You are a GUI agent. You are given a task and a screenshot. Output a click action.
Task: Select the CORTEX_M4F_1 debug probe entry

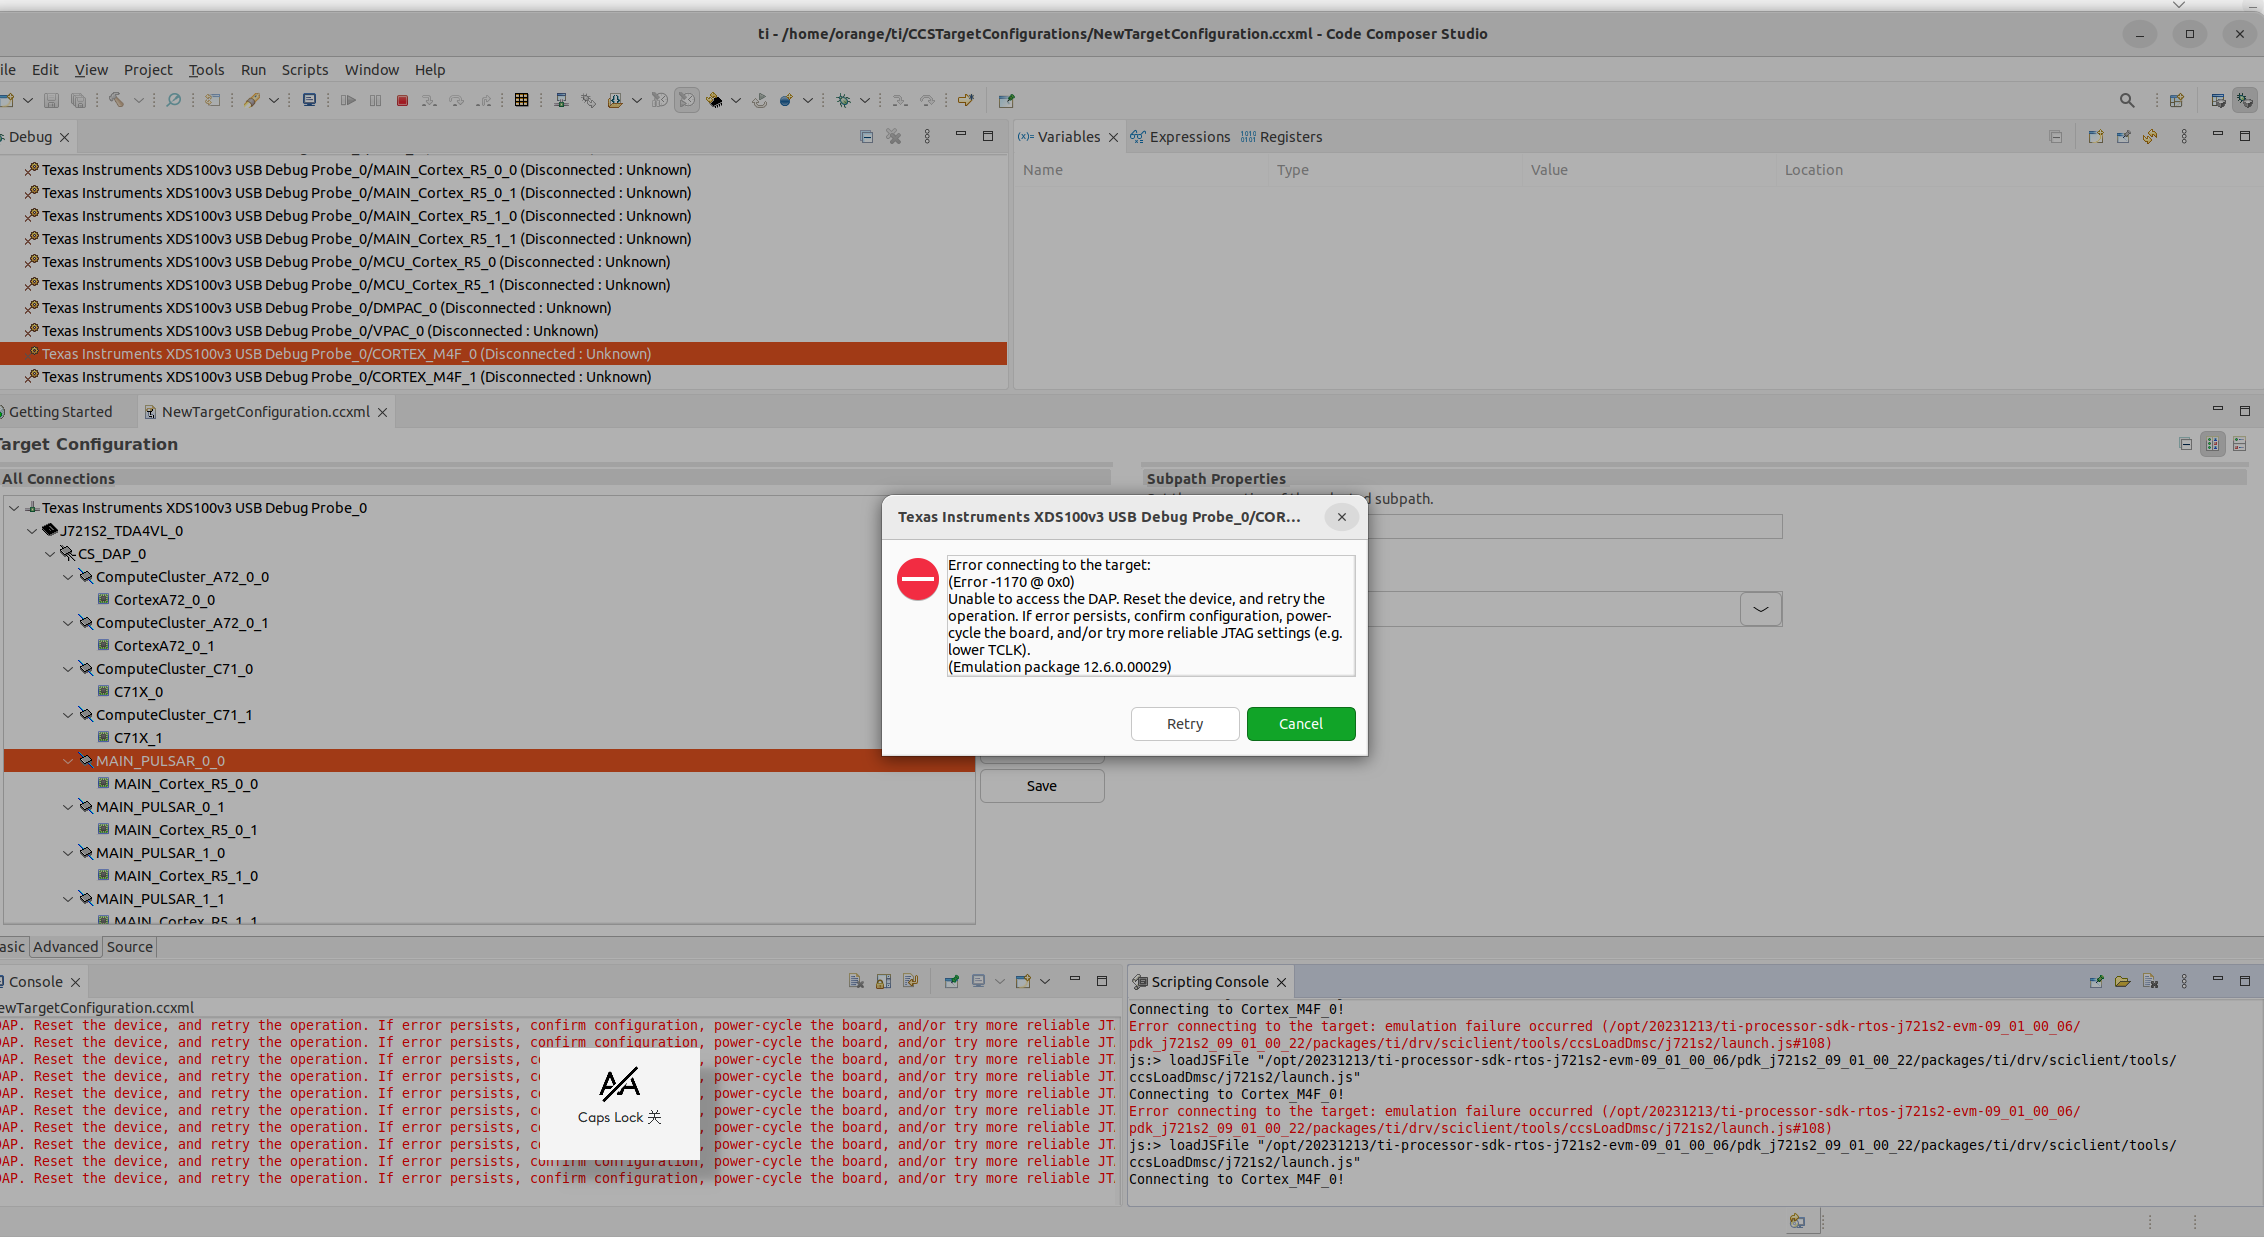[346, 377]
